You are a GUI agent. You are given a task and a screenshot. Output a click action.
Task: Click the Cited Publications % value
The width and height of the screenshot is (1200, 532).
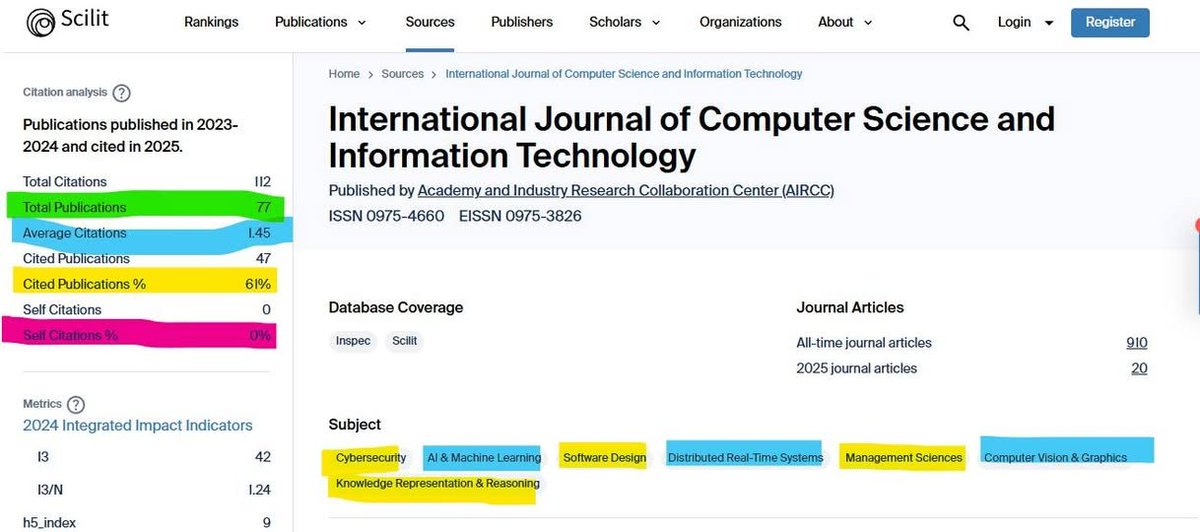point(259,284)
